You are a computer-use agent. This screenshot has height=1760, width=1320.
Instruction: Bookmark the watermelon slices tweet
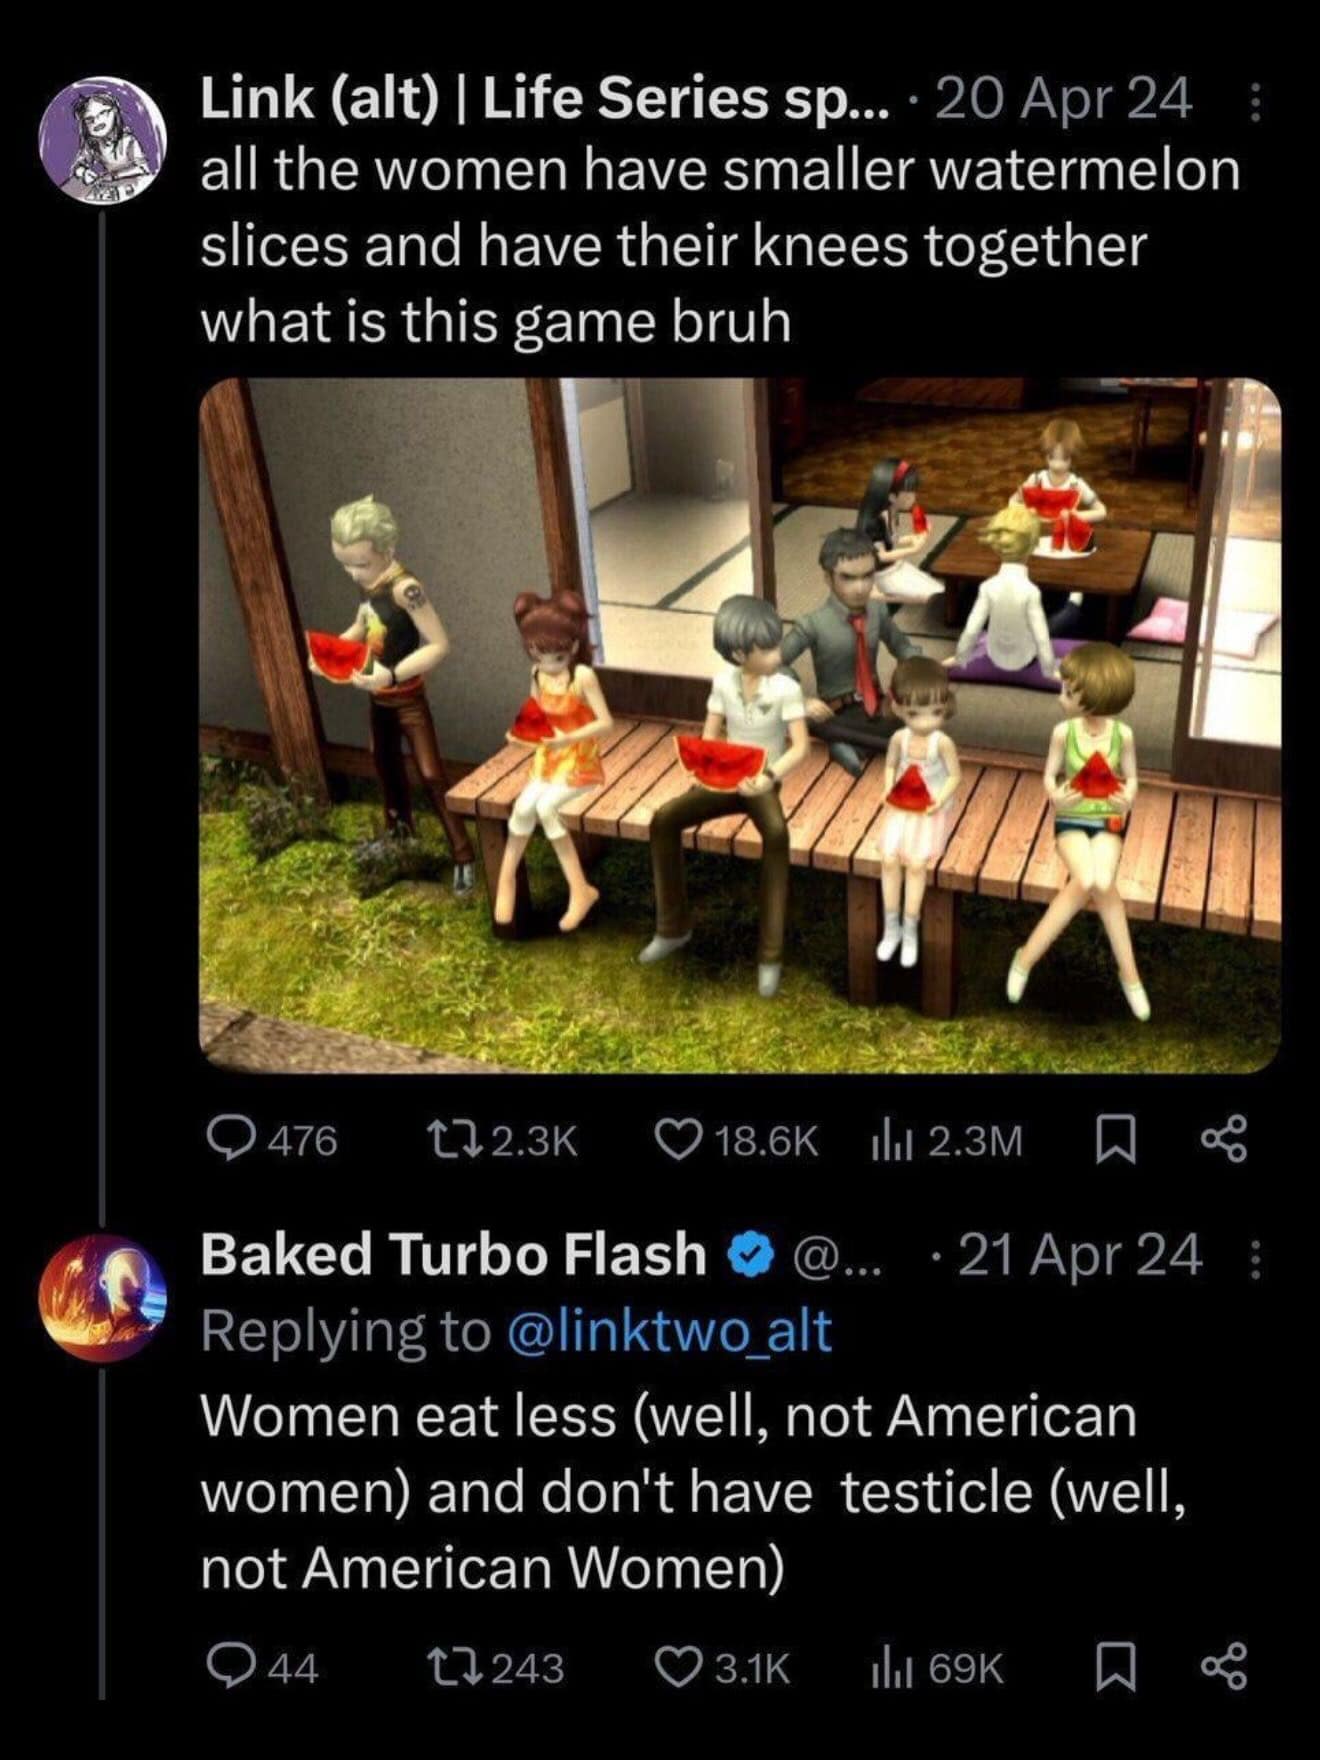click(x=1114, y=1140)
